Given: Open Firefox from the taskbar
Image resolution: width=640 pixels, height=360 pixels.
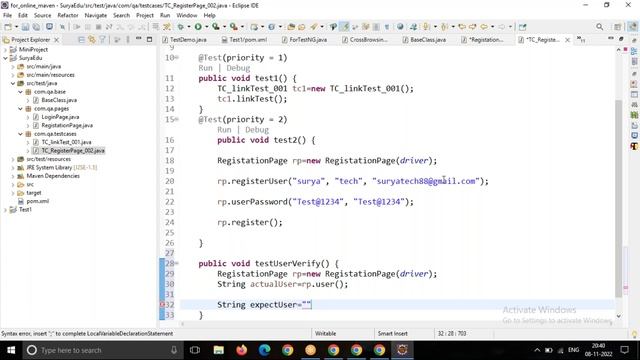Looking at the screenshot, I should pyautogui.click(x=242, y=350).
